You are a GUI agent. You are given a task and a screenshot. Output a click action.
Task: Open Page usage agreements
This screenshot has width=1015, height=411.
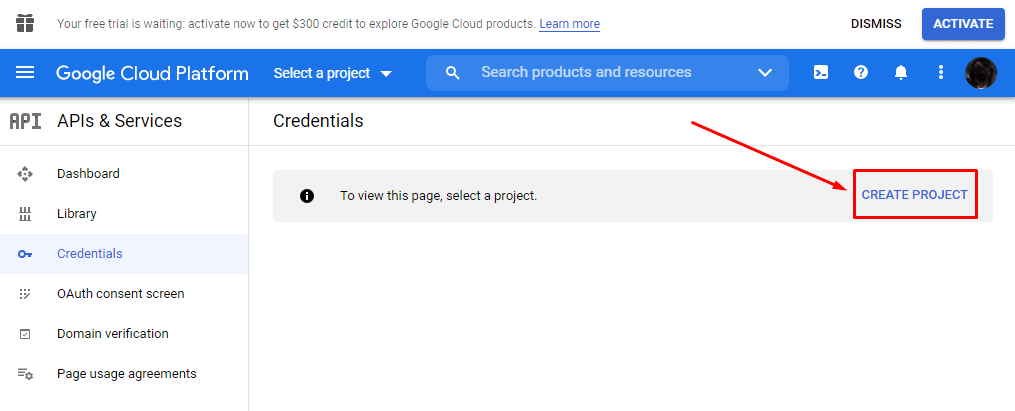pyautogui.click(x=126, y=374)
